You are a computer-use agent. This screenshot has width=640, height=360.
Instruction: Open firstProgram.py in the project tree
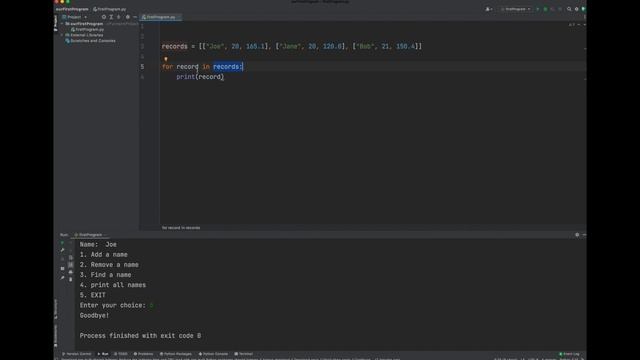click(x=87, y=29)
